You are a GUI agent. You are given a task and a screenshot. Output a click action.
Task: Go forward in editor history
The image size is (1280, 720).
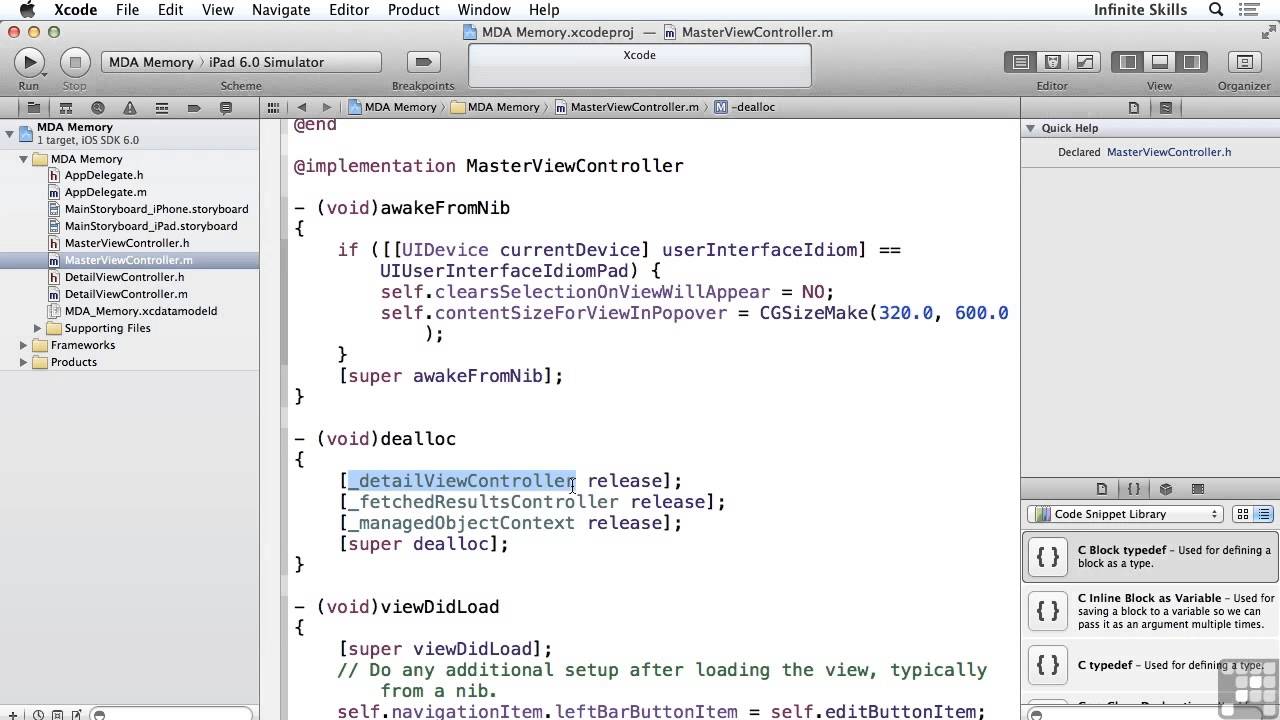pos(326,107)
